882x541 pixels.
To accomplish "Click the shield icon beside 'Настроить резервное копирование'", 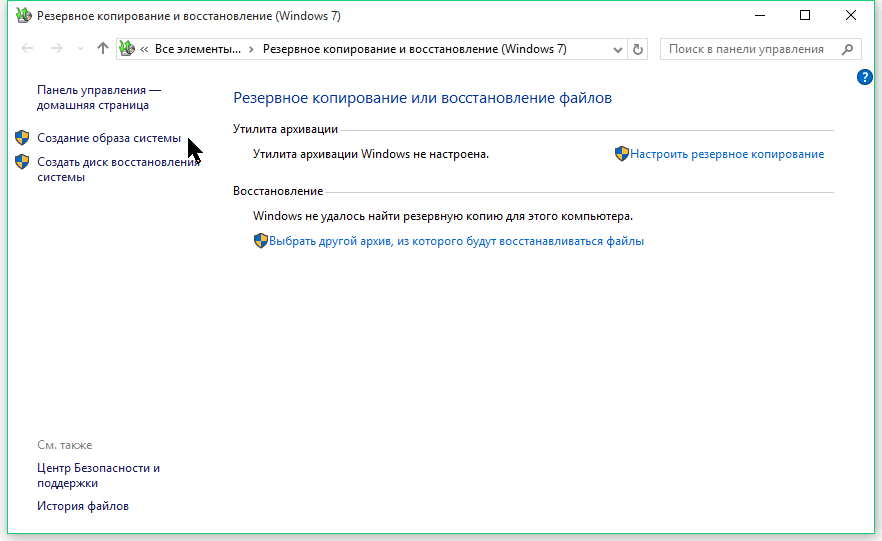I will click(621, 154).
